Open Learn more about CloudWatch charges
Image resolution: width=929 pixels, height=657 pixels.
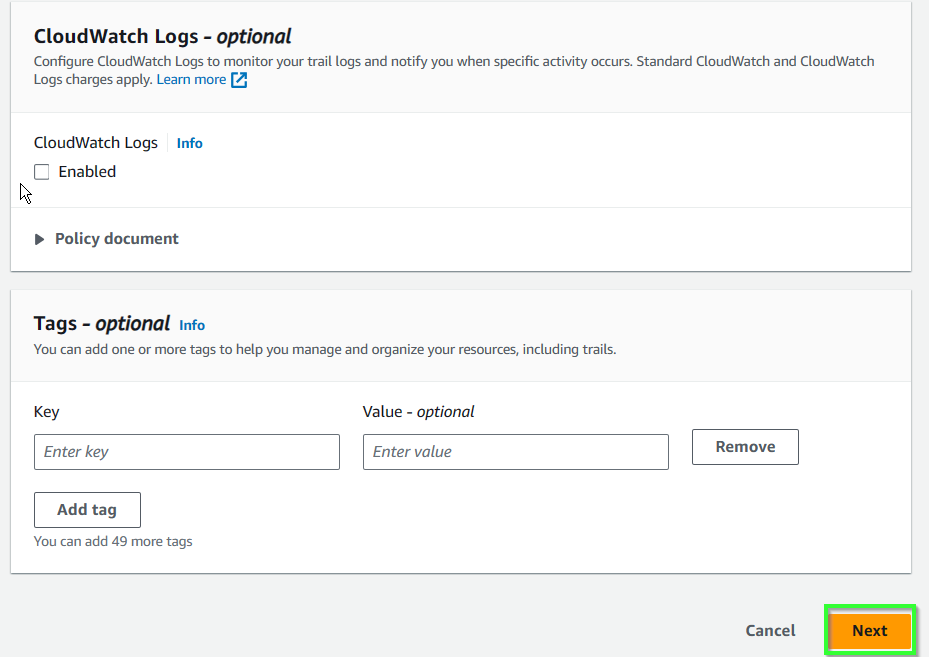tap(191, 79)
